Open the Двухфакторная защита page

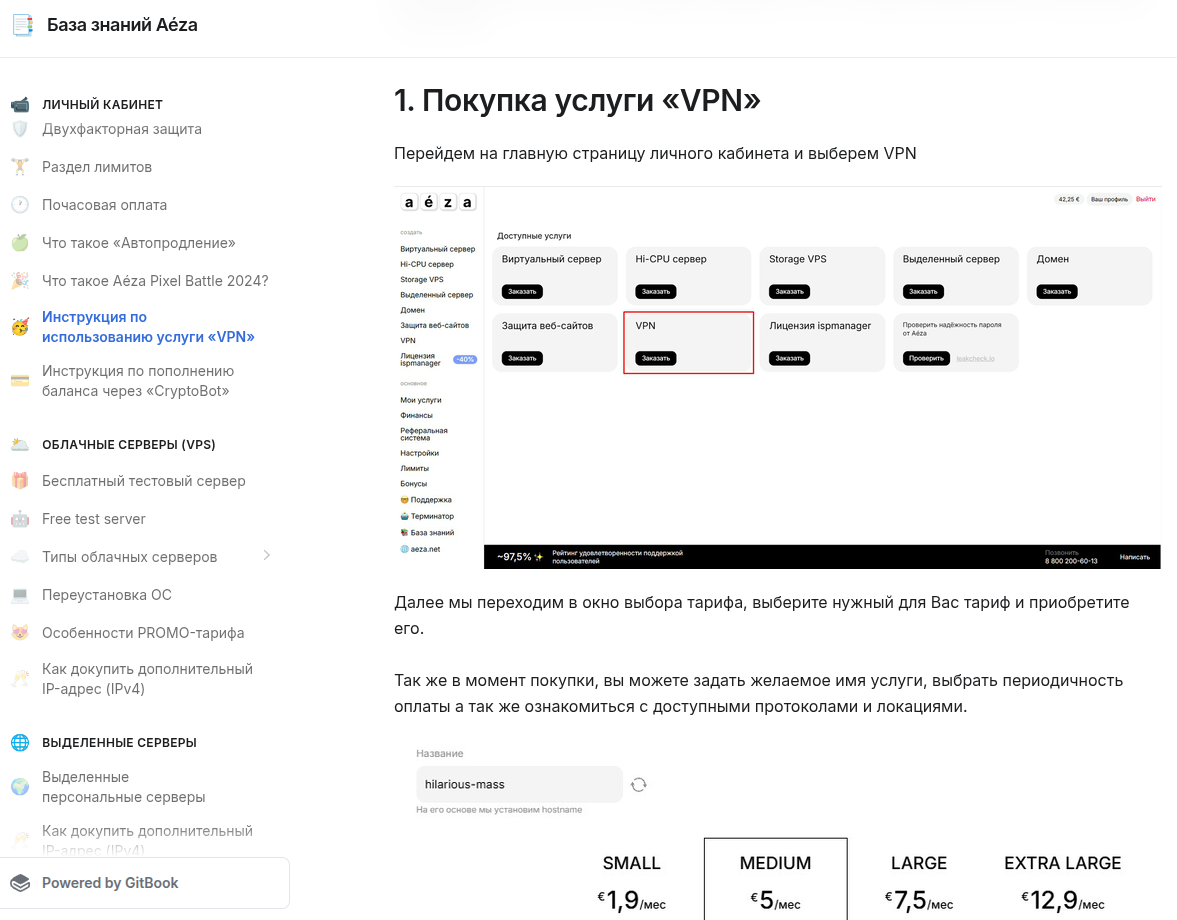(x=122, y=129)
